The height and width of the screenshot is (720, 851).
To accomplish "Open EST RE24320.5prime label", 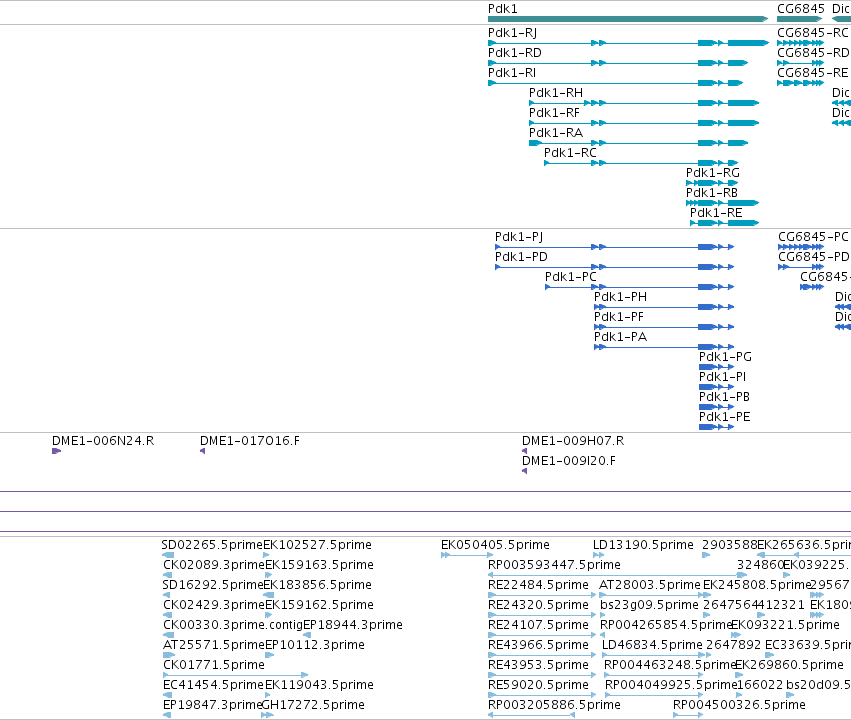I will point(538,605).
